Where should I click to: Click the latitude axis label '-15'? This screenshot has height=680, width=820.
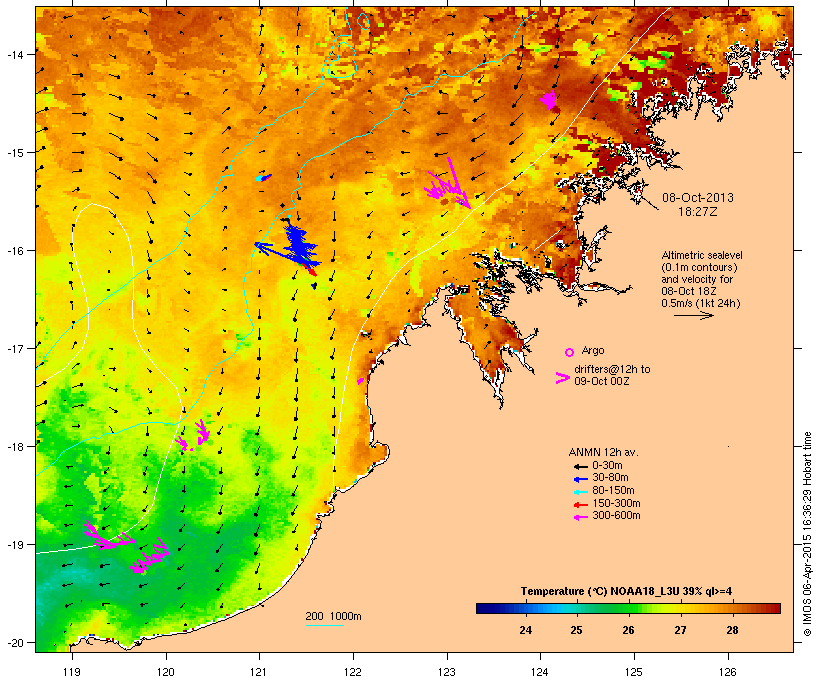pyautogui.click(x=15, y=153)
